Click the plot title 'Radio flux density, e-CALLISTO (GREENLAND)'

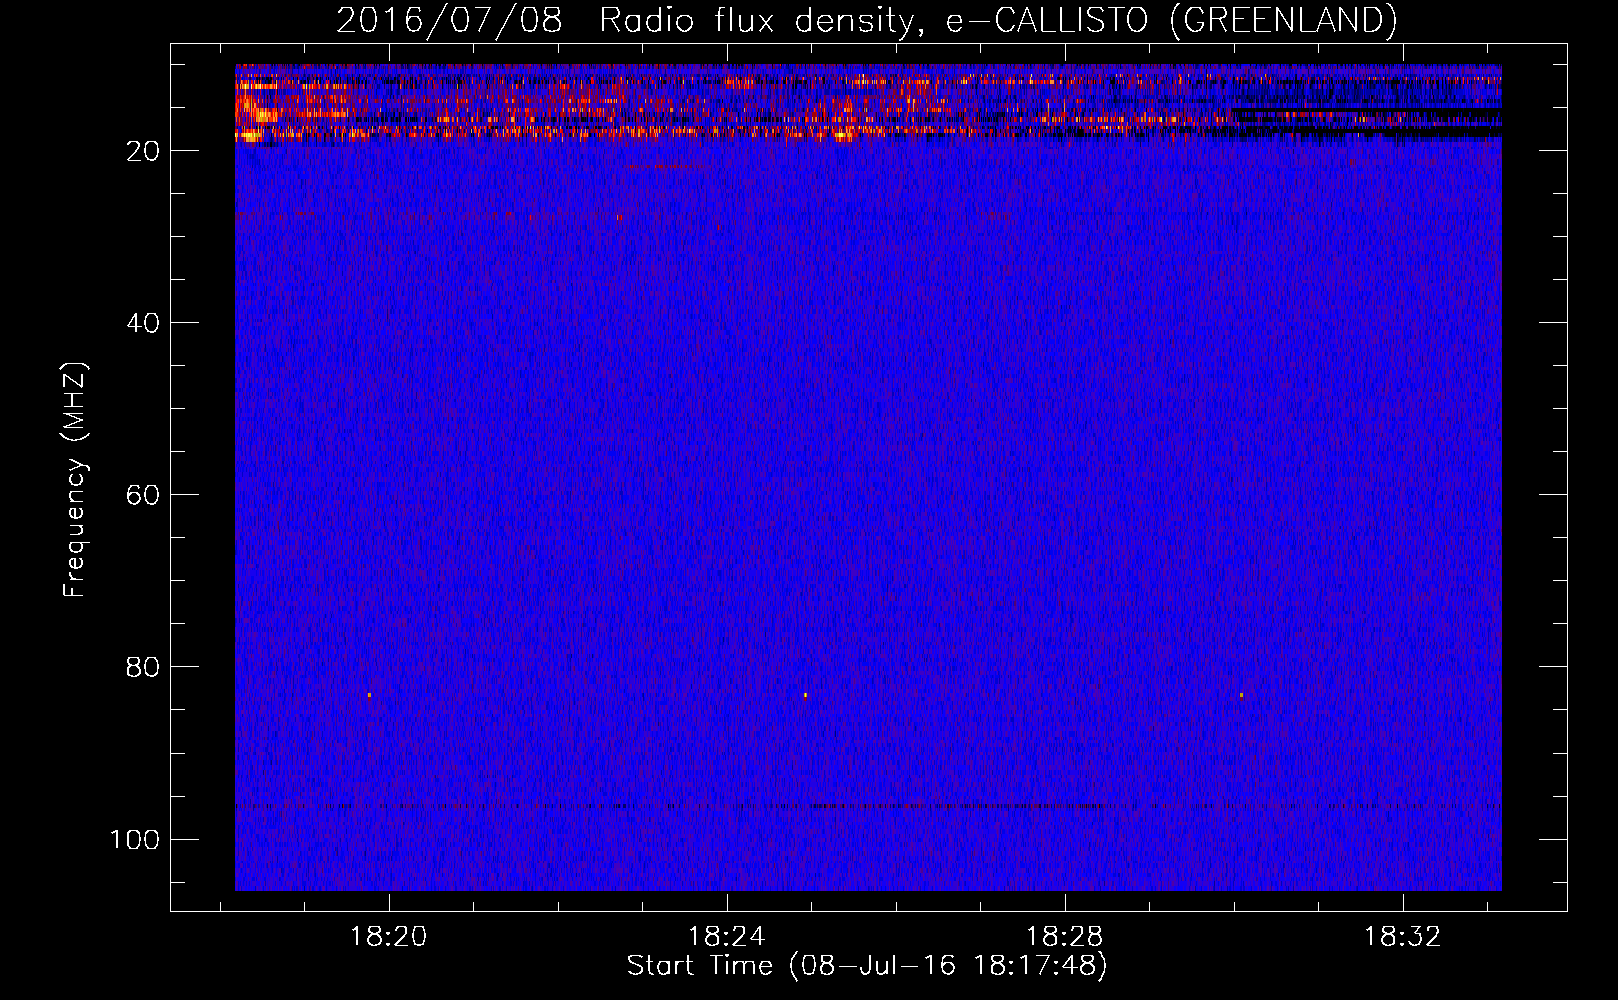coord(998,20)
